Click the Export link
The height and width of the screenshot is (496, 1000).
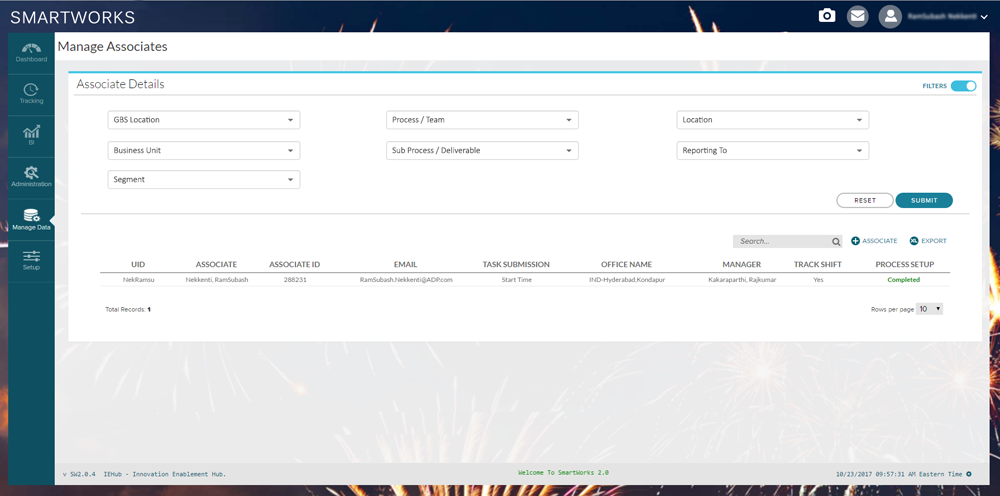click(927, 241)
